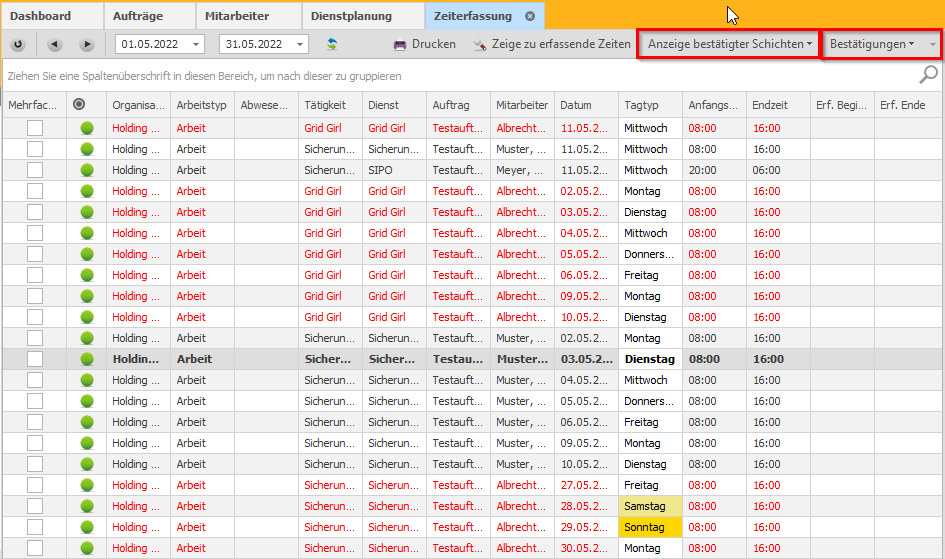Click green status dot in Sonntag row
The width and height of the screenshot is (945, 559).
click(x=87, y=527)
